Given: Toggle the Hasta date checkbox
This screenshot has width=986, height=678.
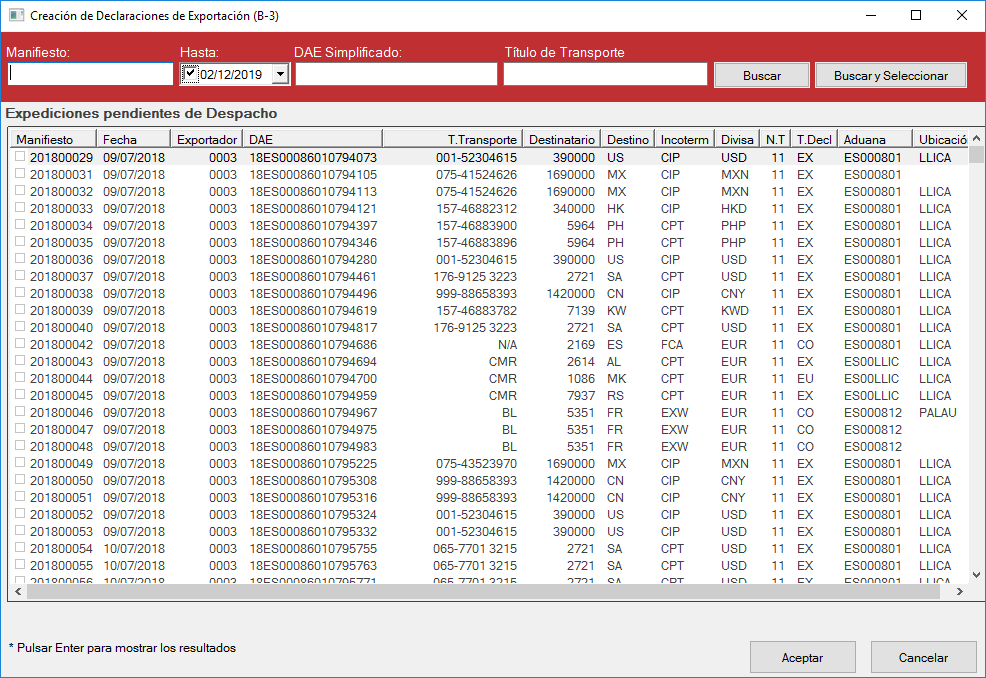Looking at the screenshot, I should point(191,73).
